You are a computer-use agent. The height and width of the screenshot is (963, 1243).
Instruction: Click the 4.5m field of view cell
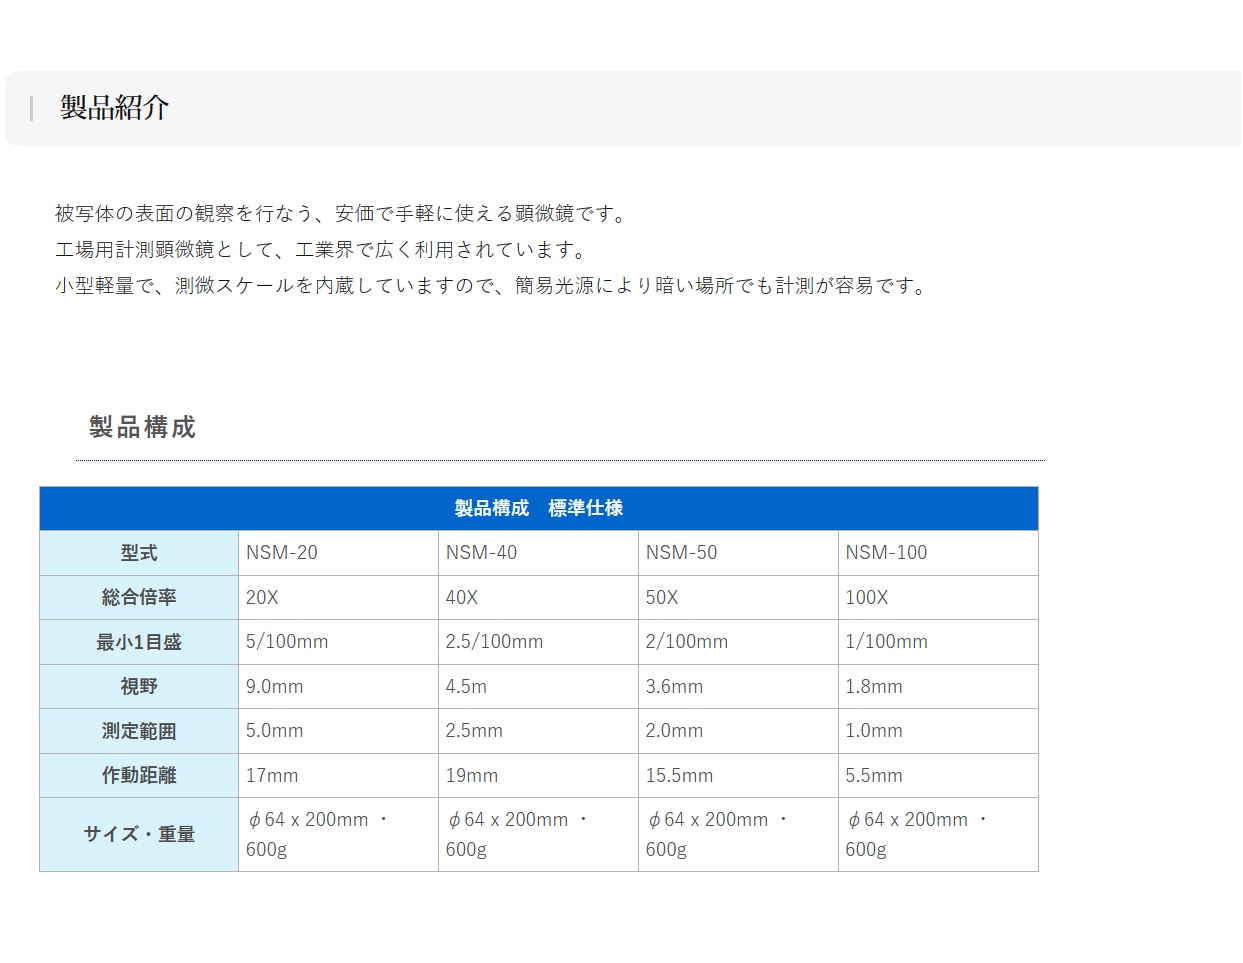pyautogui.click(x=538, y=687)
